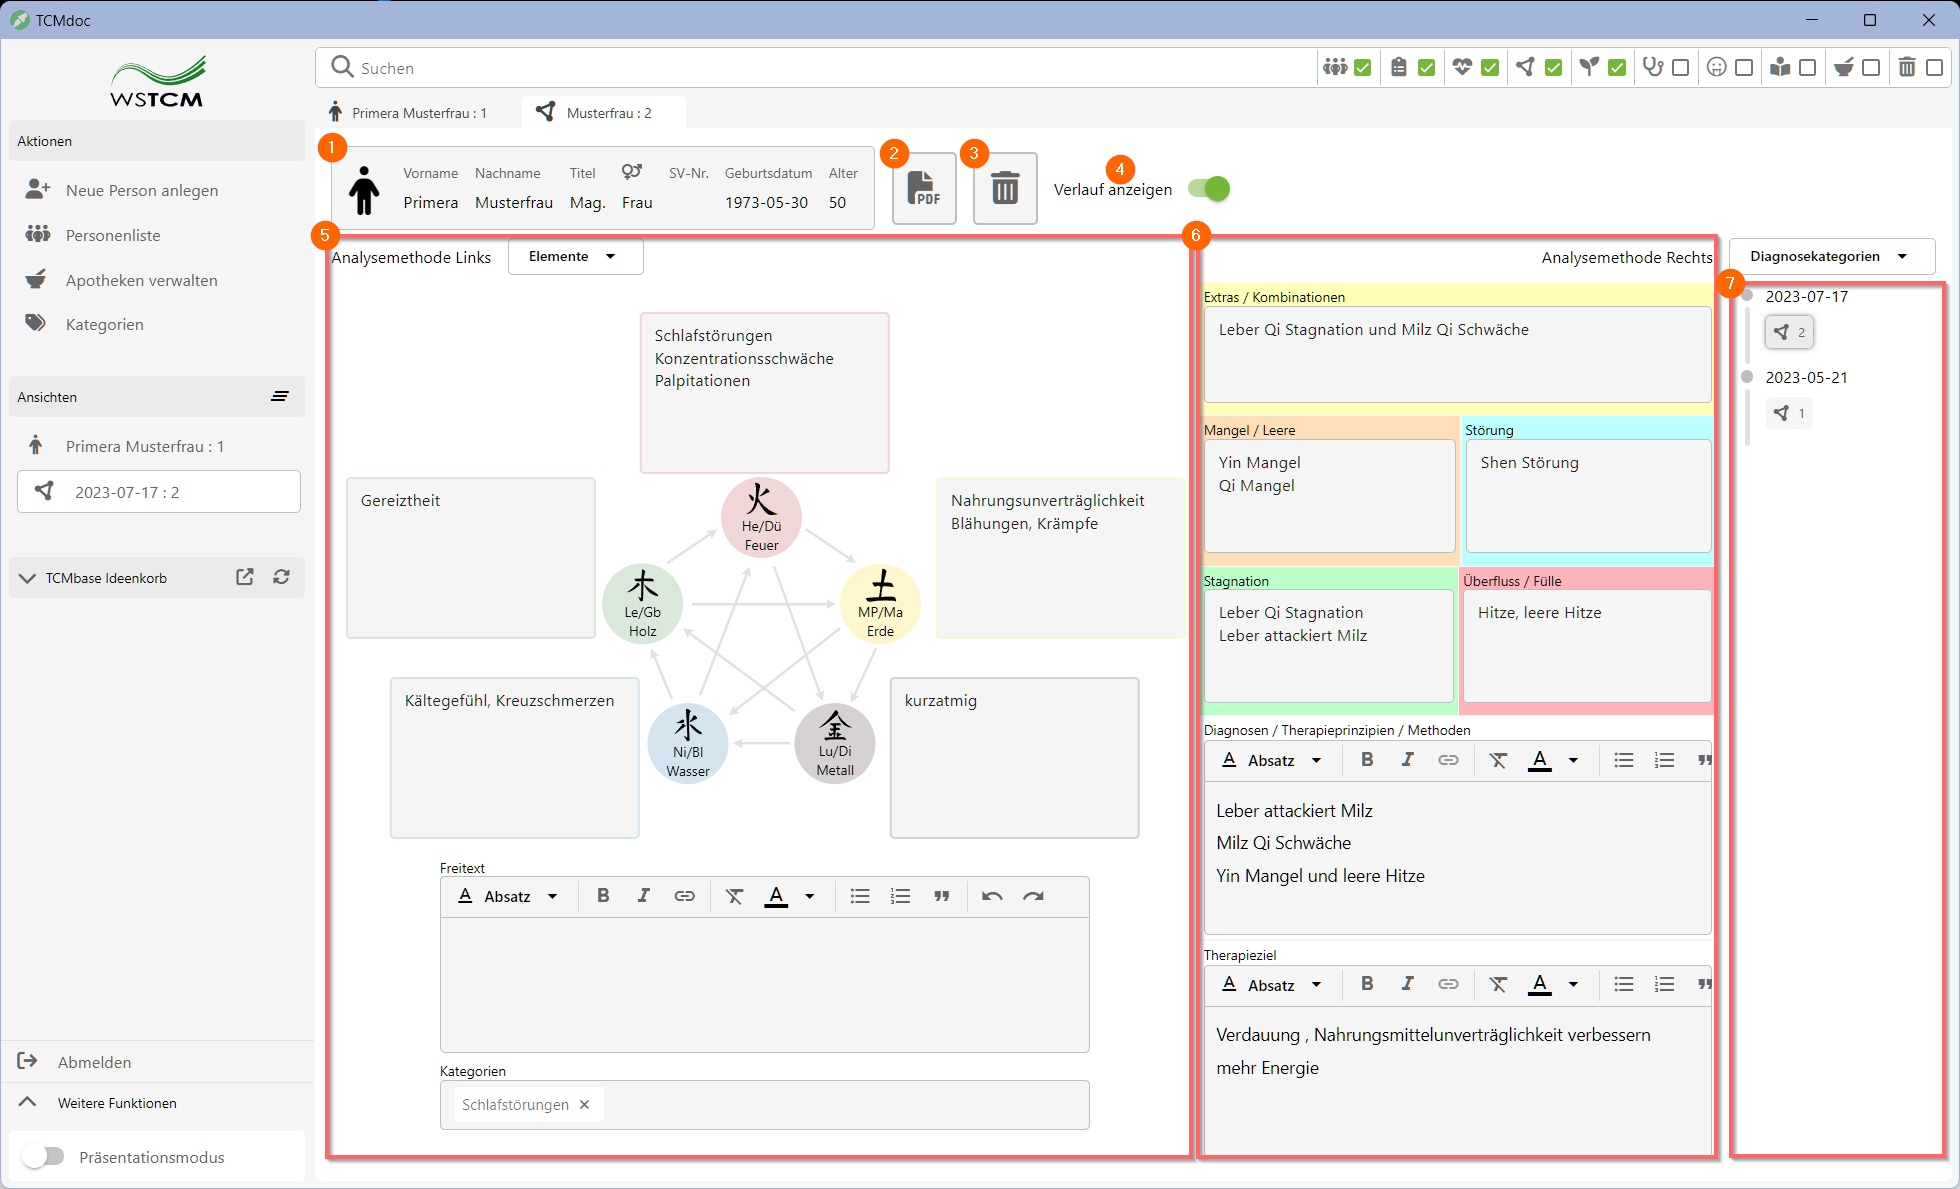Viewport: 1960px width, 1189px height.
Task: Insert link in Therapieziel editor
Action: [1448, 984]
